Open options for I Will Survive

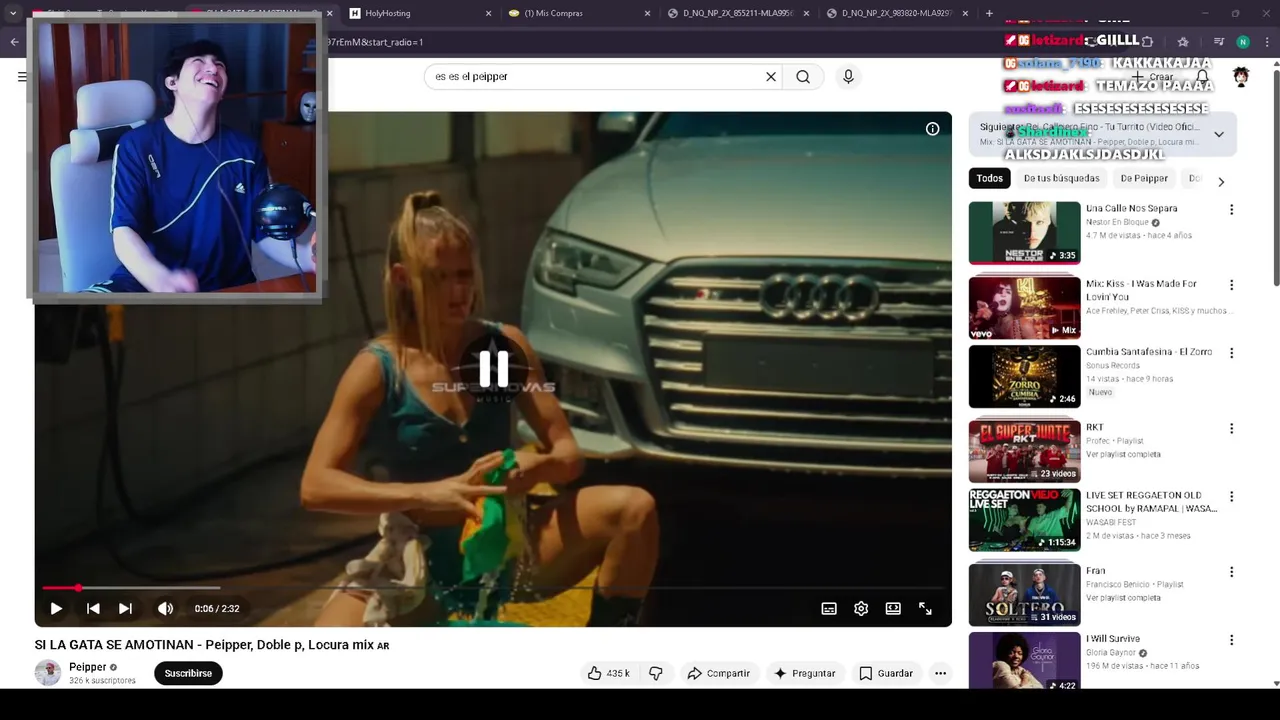click(1231, 640)
